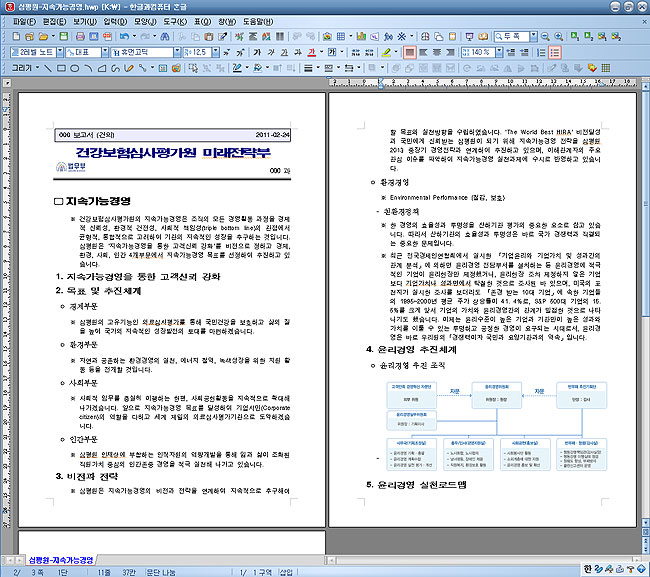Open the font name dropdown arrow
This screenshot has width=650, height=577.
[177, 52]
